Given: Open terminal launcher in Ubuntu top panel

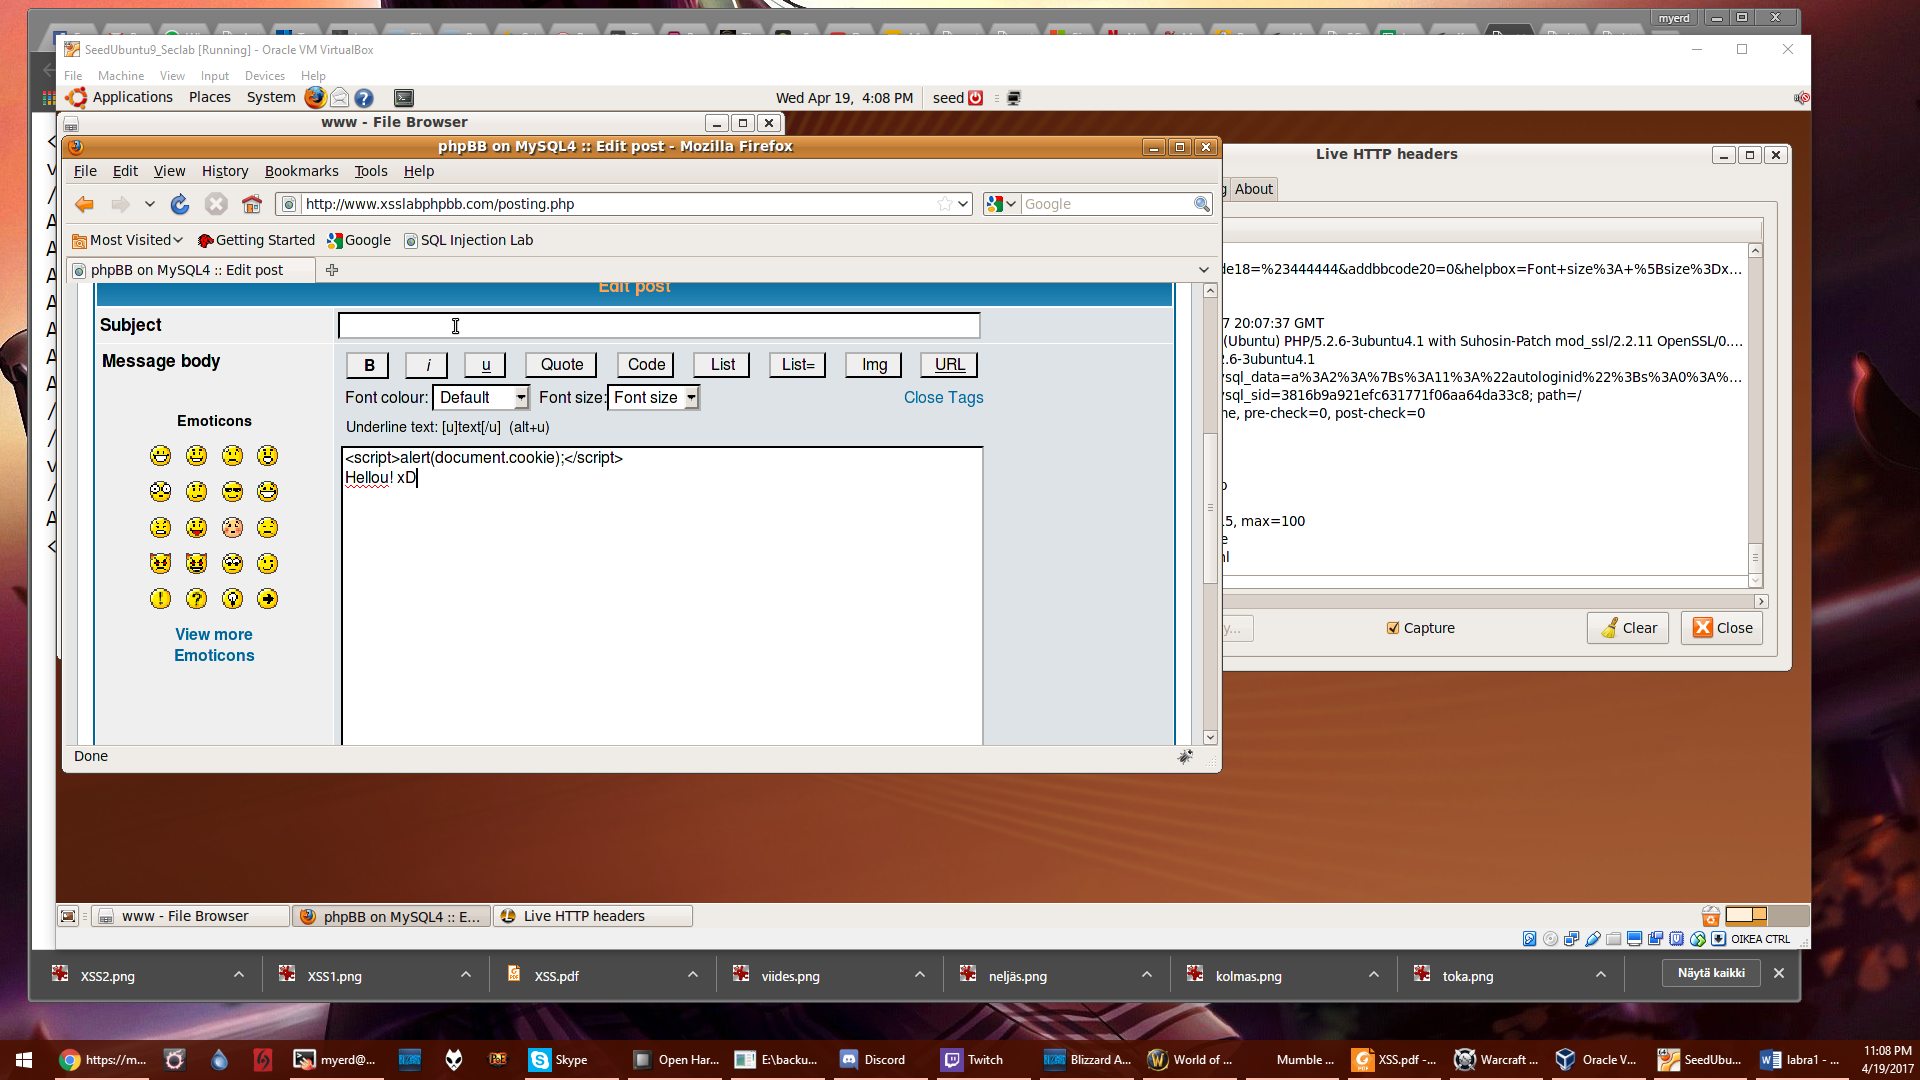Looking at the screenshot, I should [x=404, y=98].
